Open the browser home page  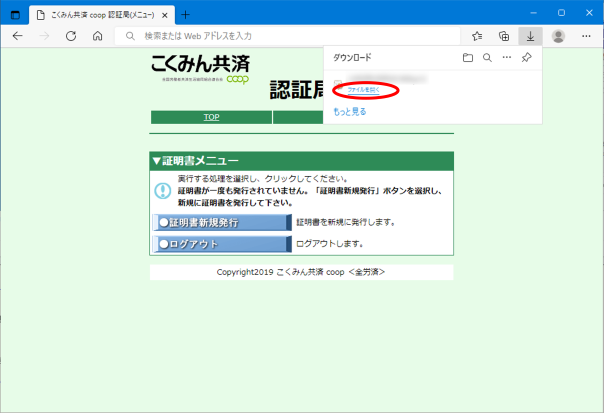coord(97,36)
